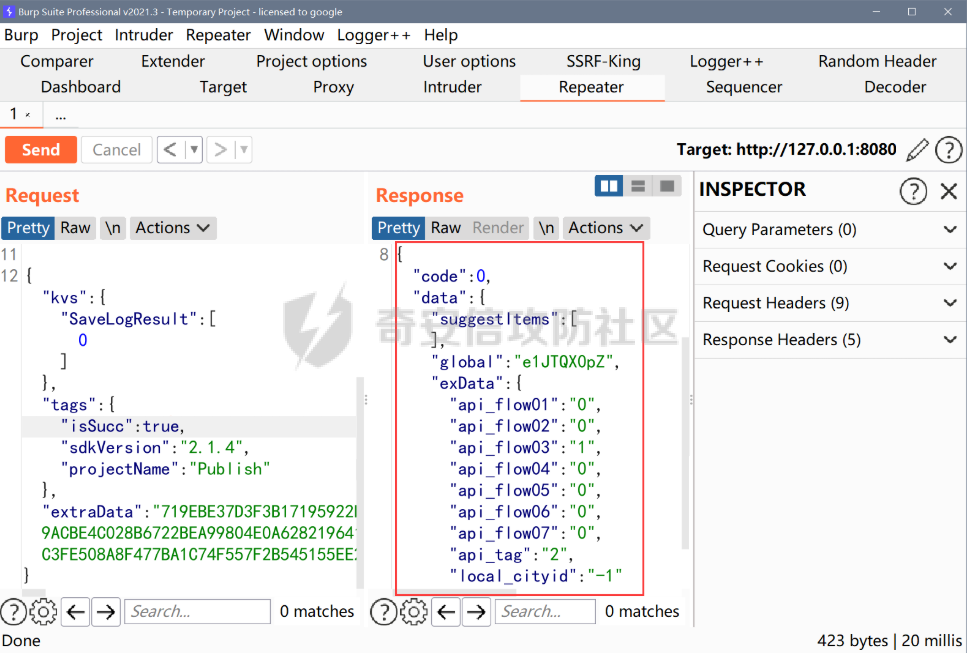
Task: Expand Request Cookies (0) section
Action: (x=830, y=266)
